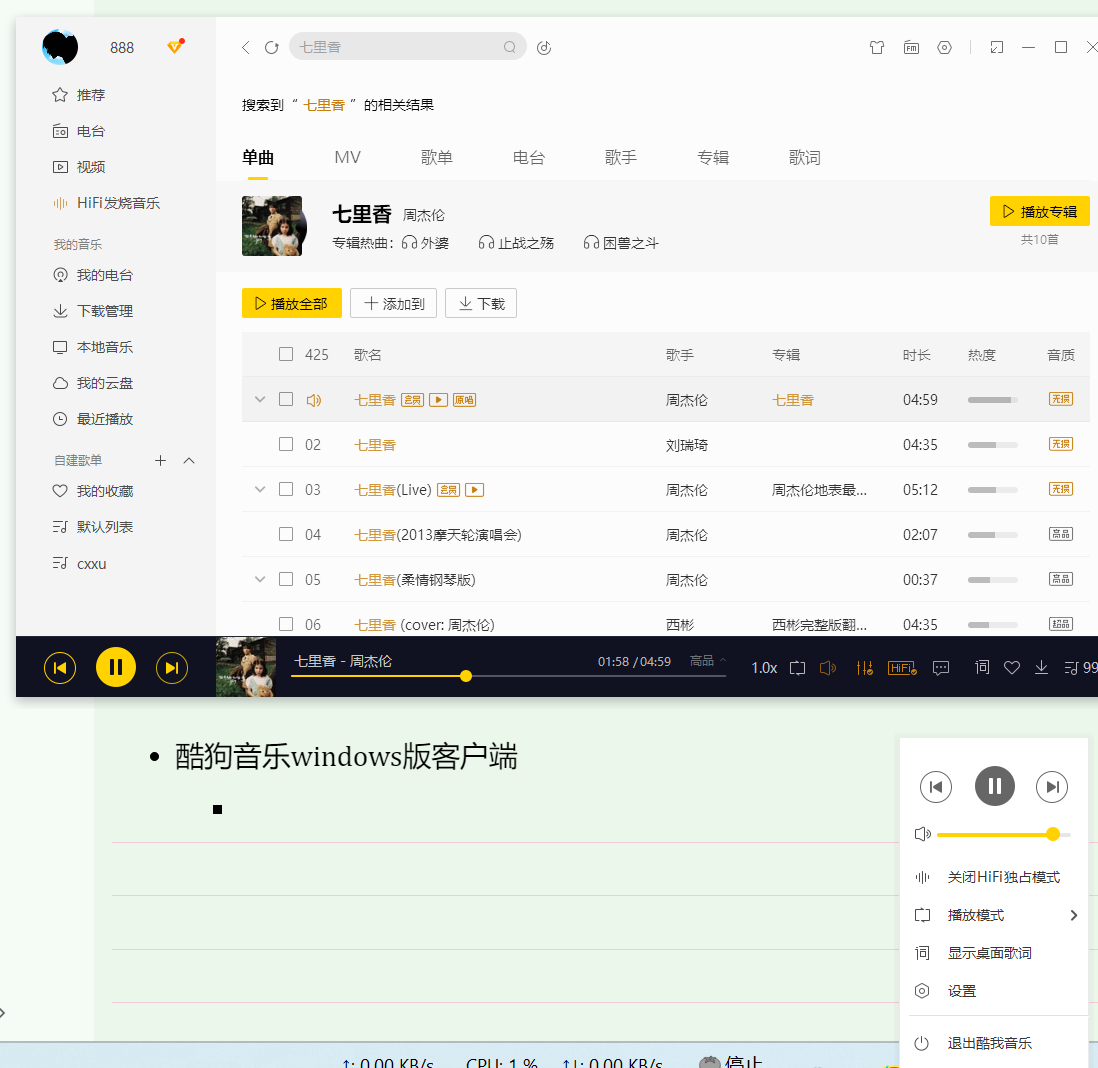Open the FM radio mode icon
Screen dimensions: 1098x1068
911,48
